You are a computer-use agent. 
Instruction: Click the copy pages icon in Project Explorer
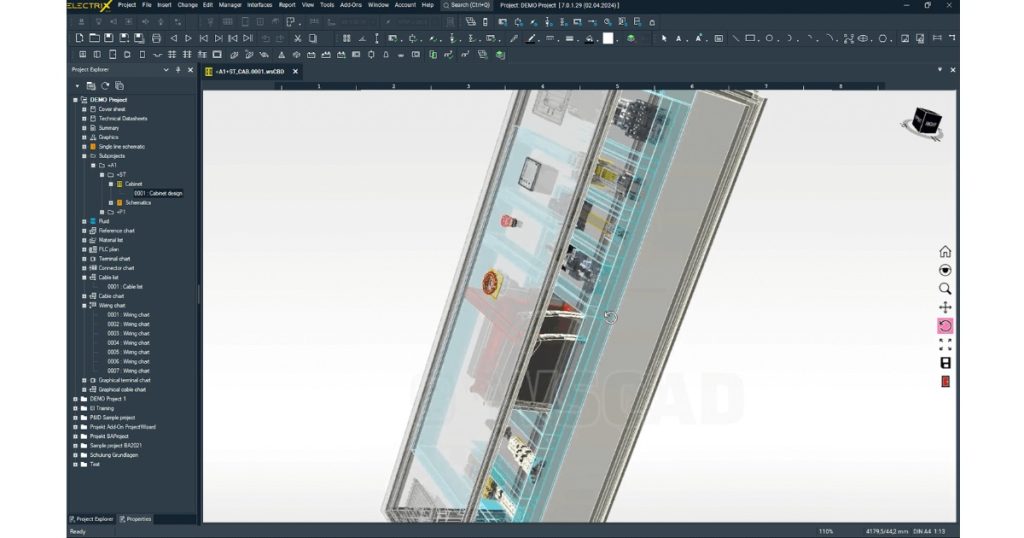[x=119, y=86]
